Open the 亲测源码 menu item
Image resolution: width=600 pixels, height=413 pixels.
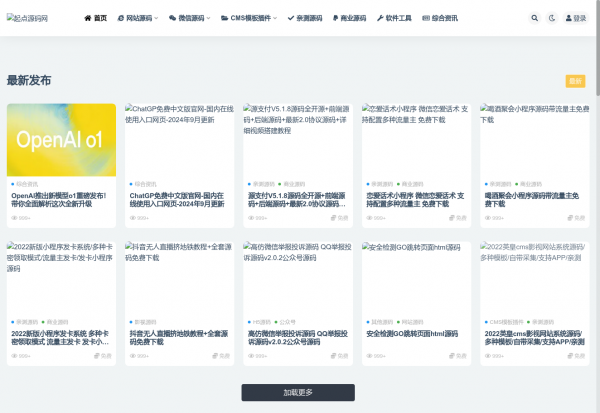305,18
